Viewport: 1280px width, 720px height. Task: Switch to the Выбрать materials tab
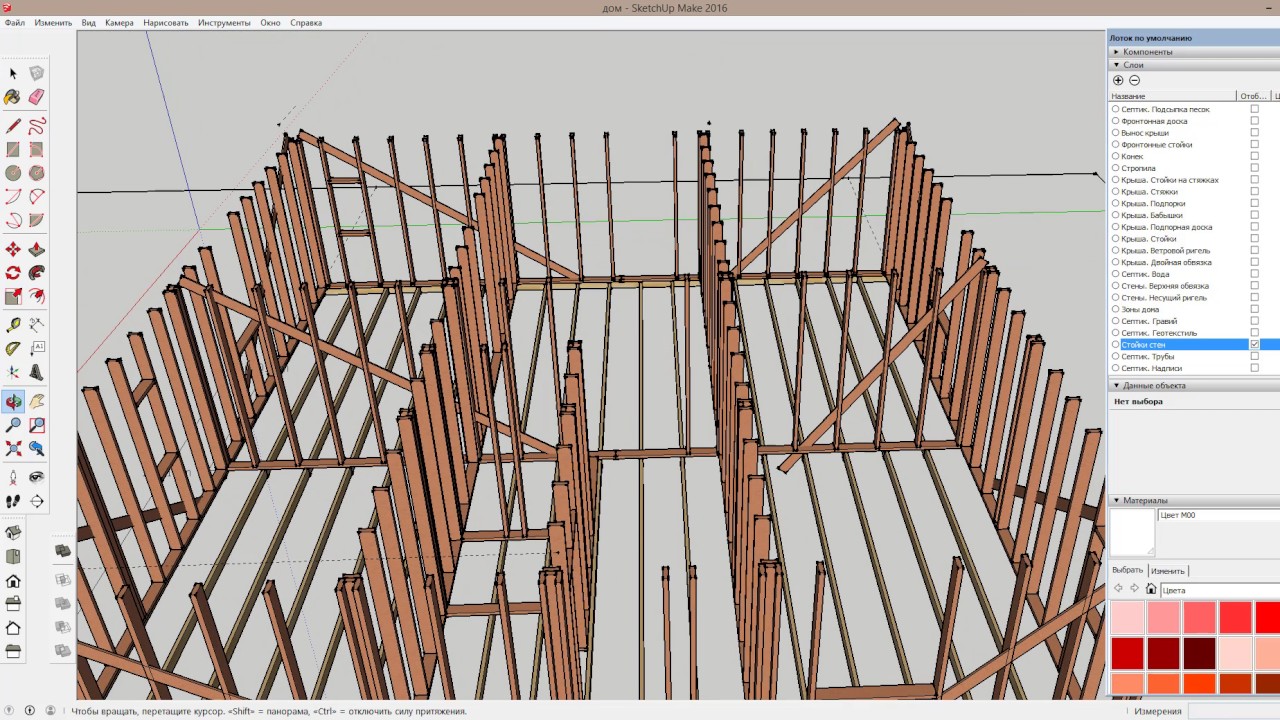[x=1128, y=570]
